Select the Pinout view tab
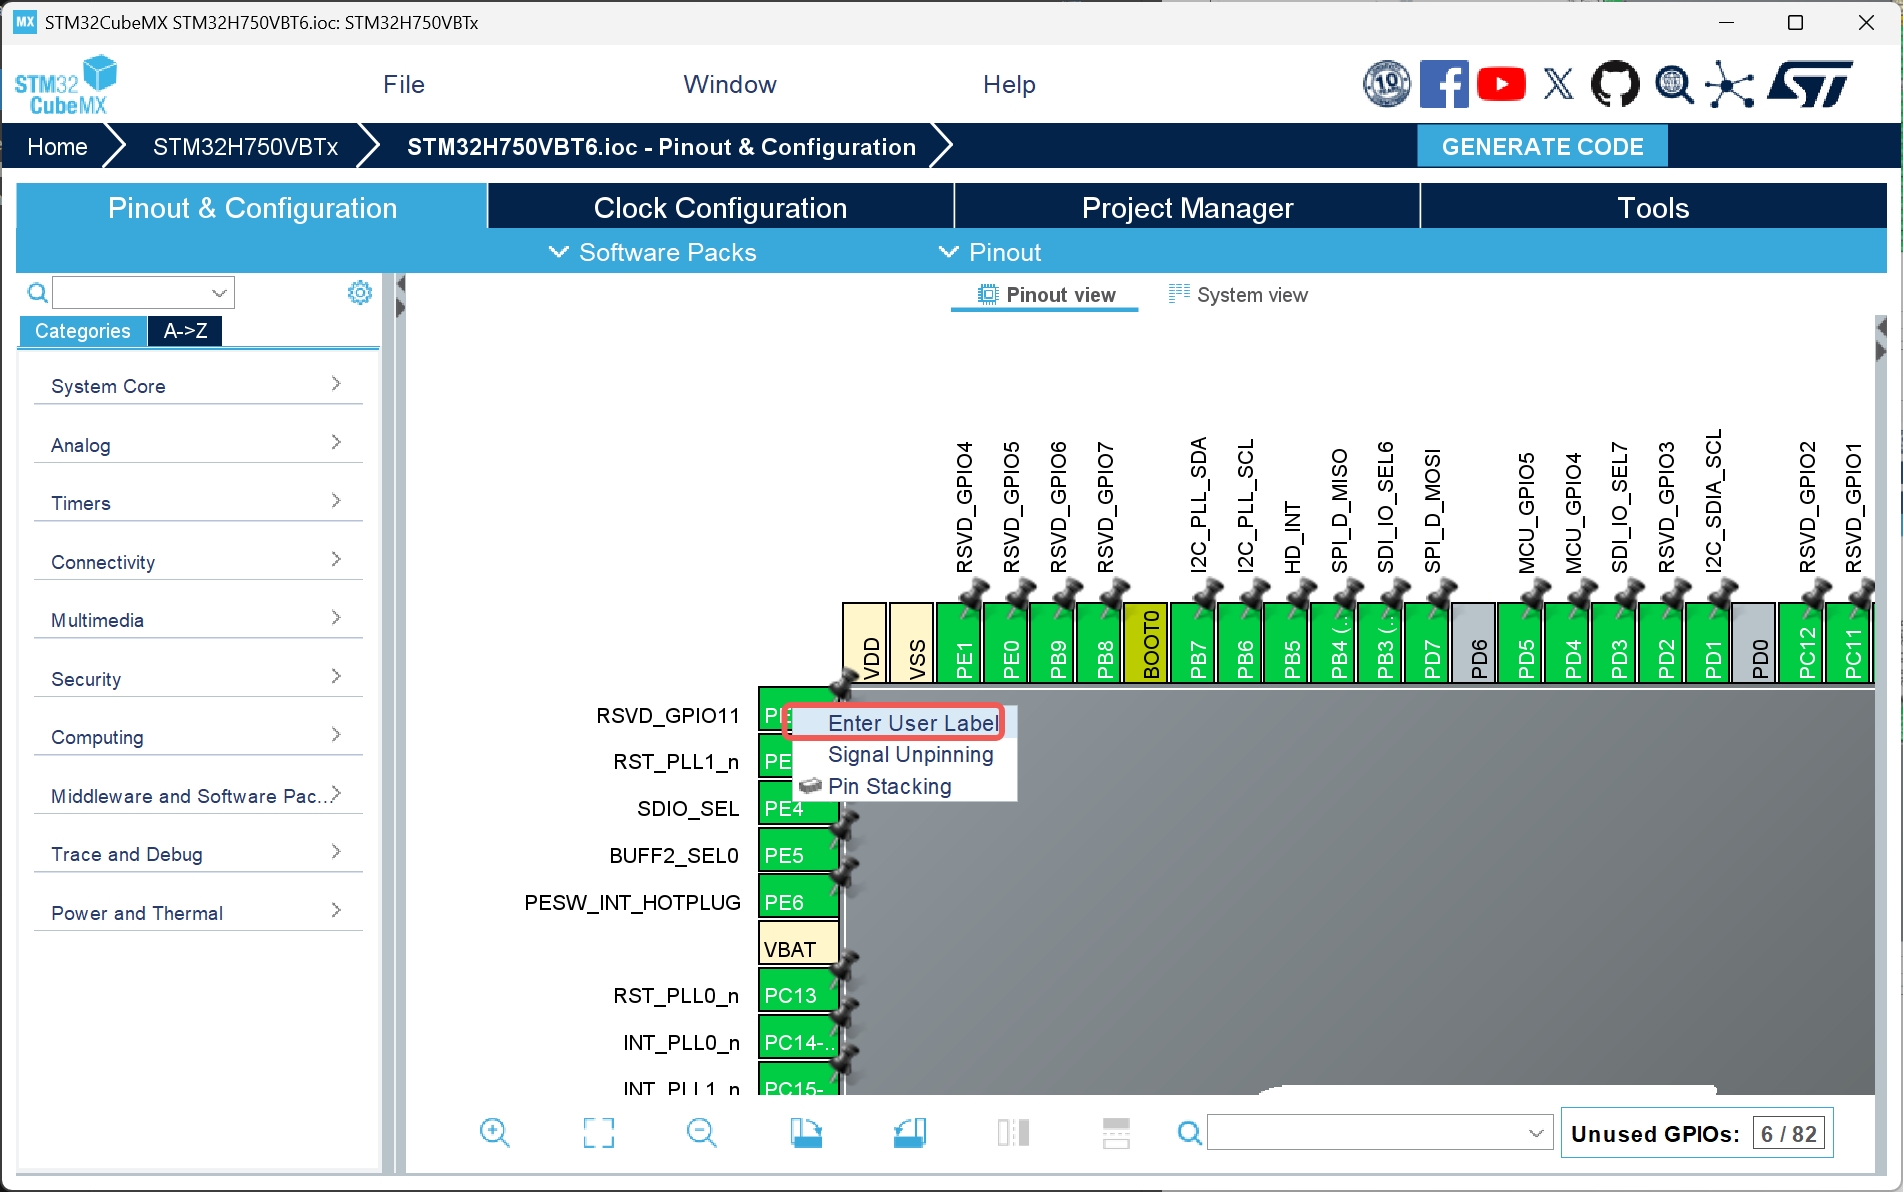This screenshot has height=1192, width=1903. point(1045,295)
